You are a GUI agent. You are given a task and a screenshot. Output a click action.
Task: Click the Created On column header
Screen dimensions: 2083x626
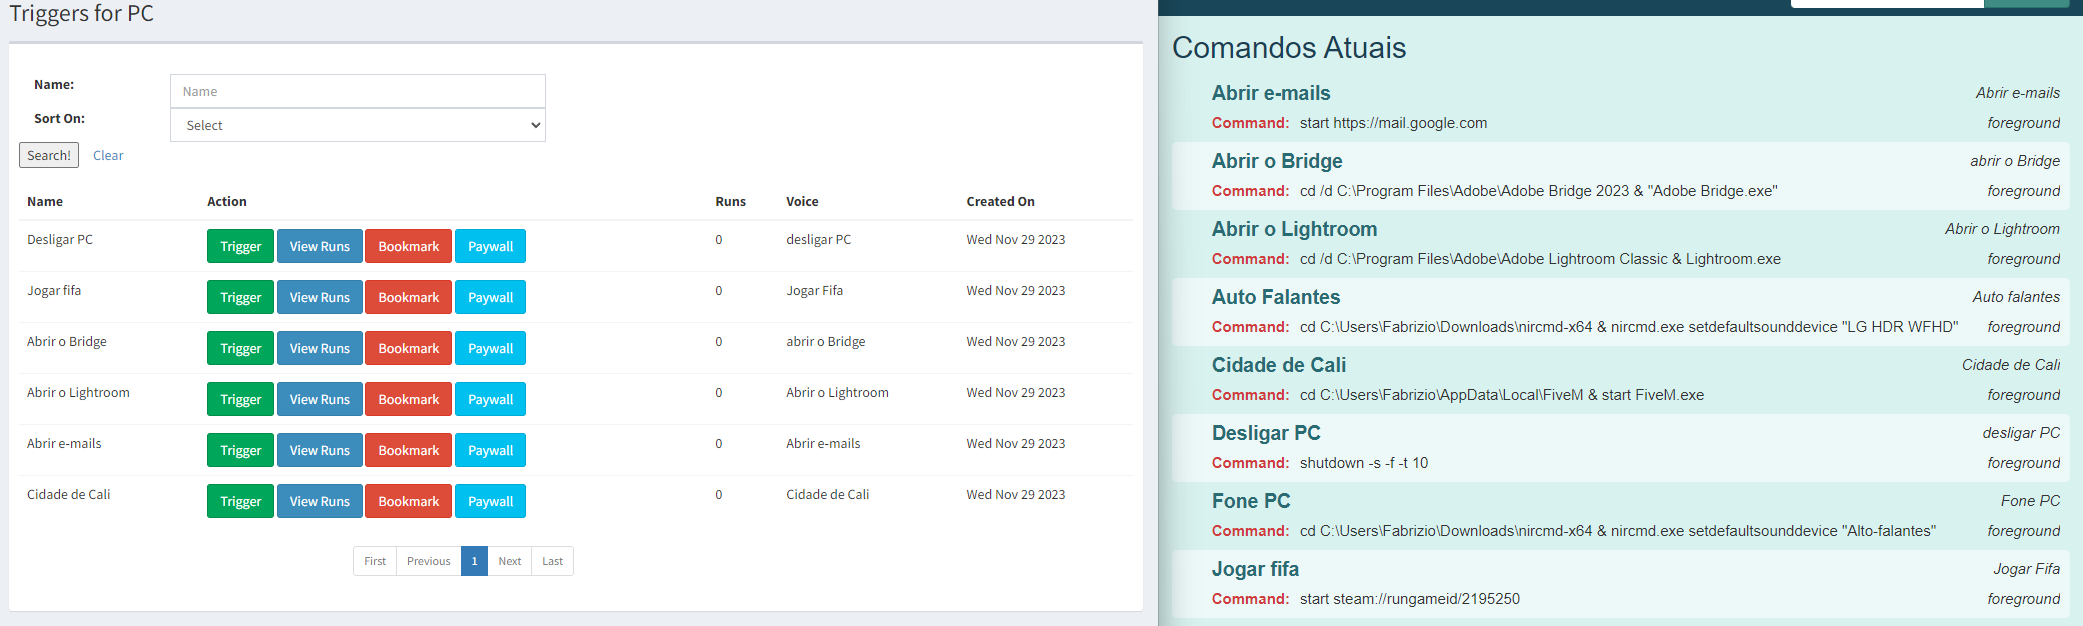point(1000,201)
